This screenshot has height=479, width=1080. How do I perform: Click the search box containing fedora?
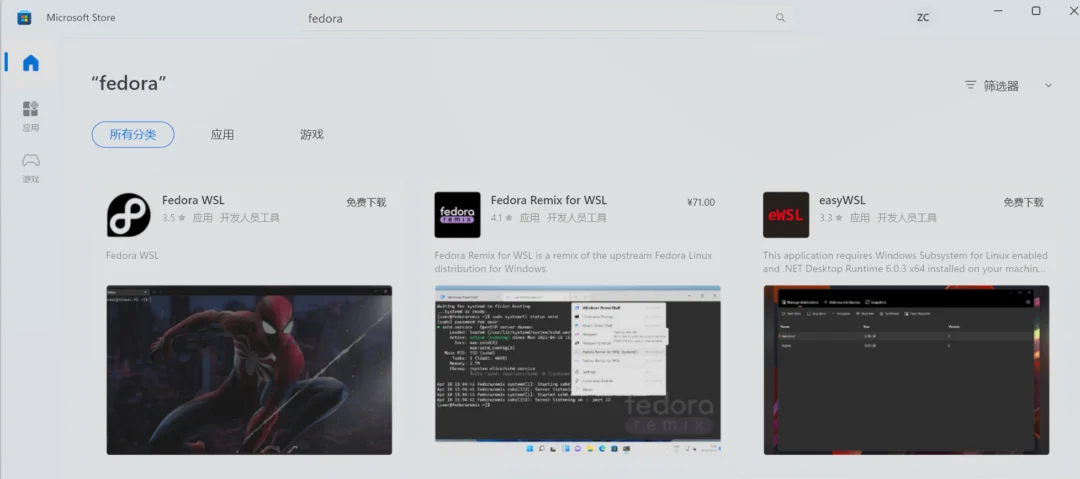pyautogui.click(x=546, y=19)
